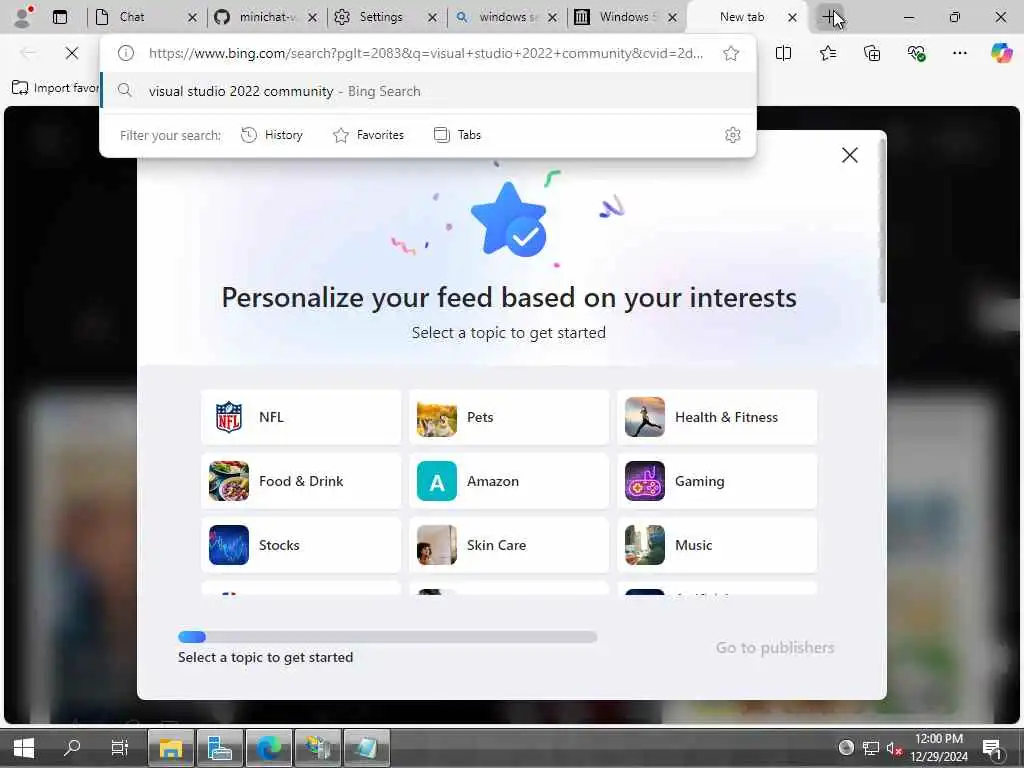
Task: Click Go to publishers link
Action: tap(775, 648)
